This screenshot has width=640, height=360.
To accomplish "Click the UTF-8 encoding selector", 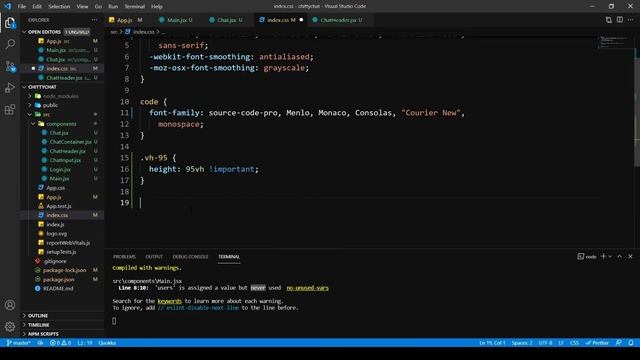I will pyautogui.click(x=545, y=343).
